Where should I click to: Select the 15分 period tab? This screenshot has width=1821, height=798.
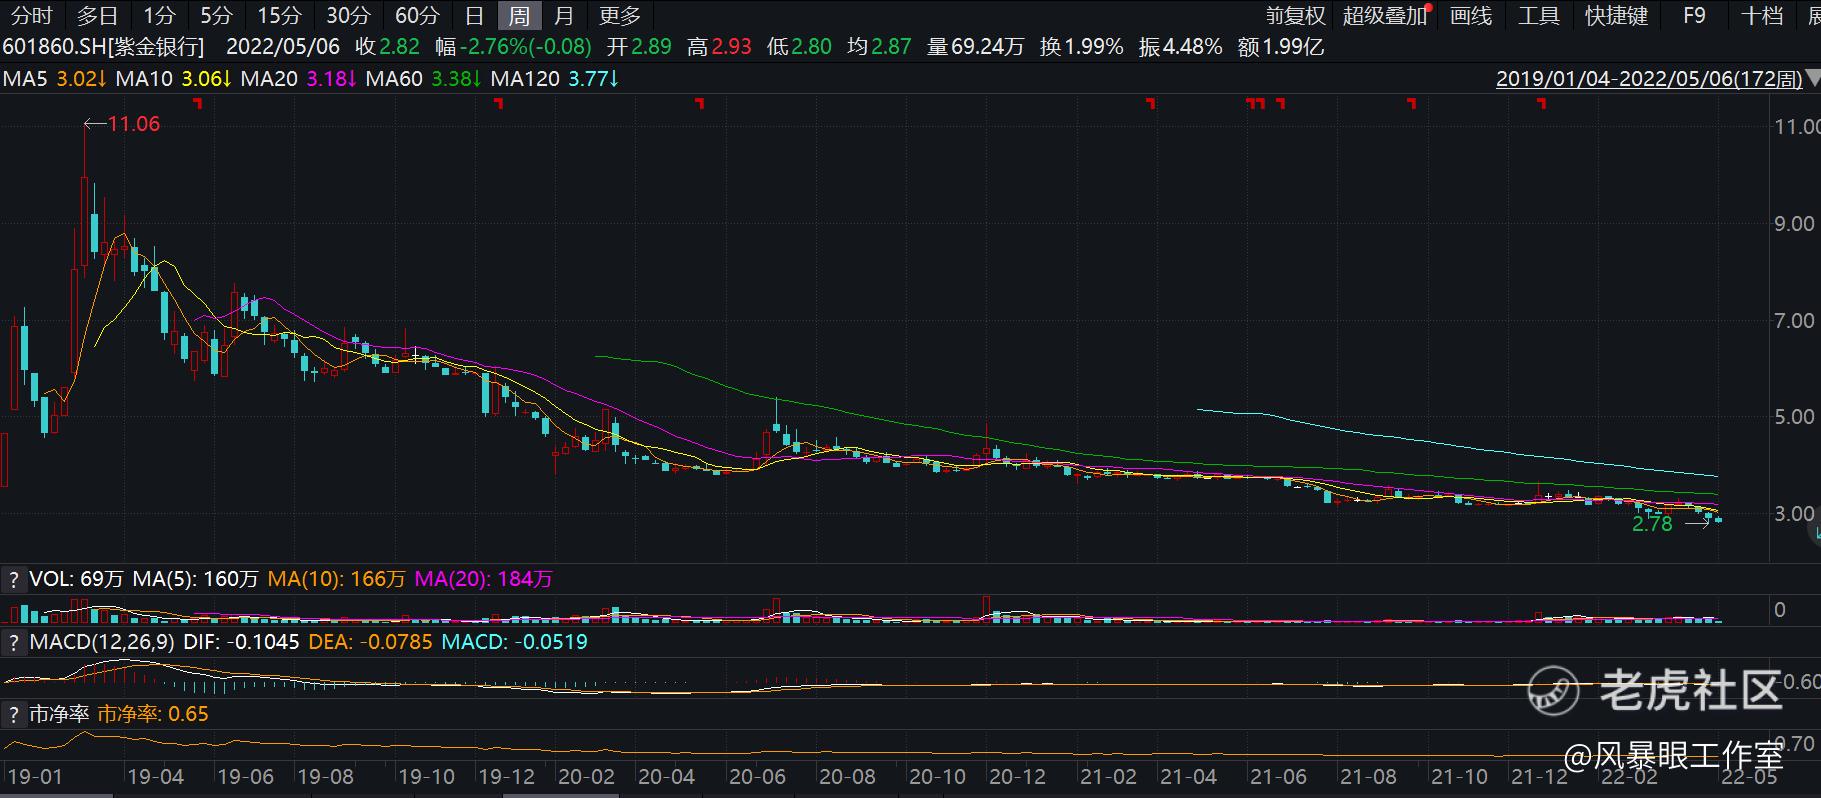pyautogui.click(x=278, y=15)
